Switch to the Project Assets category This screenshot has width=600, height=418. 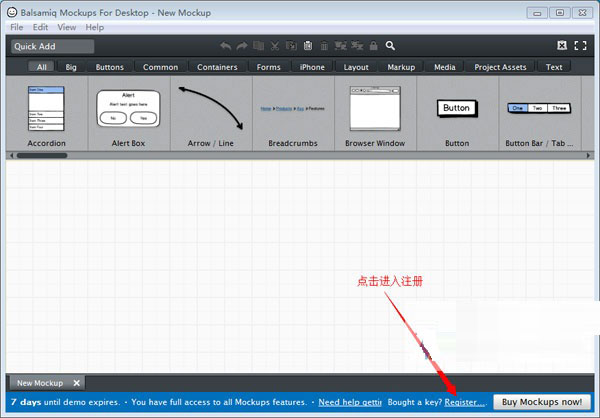coord(500,67)
